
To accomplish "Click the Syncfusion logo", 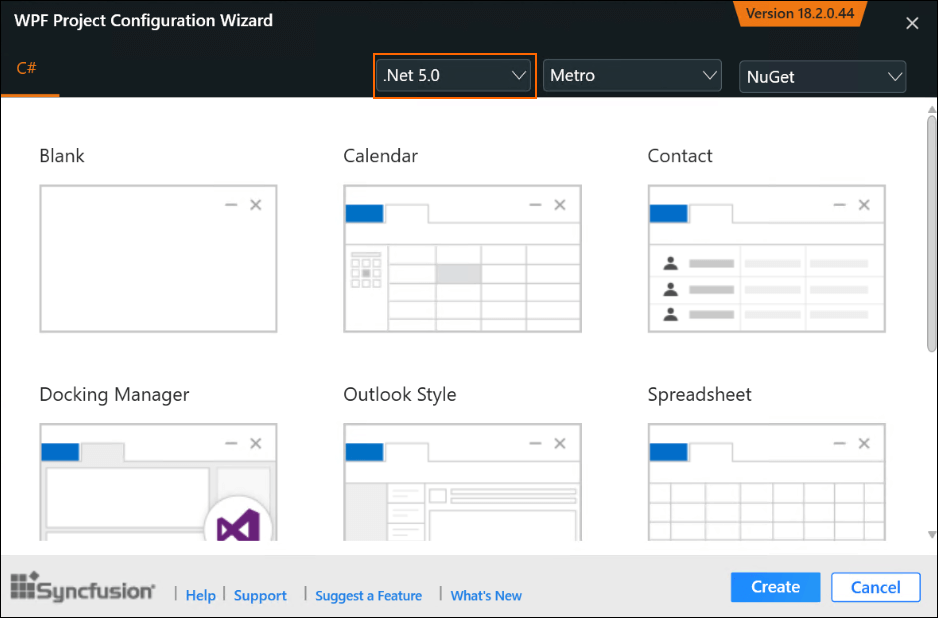I will (x=83, y=588).
